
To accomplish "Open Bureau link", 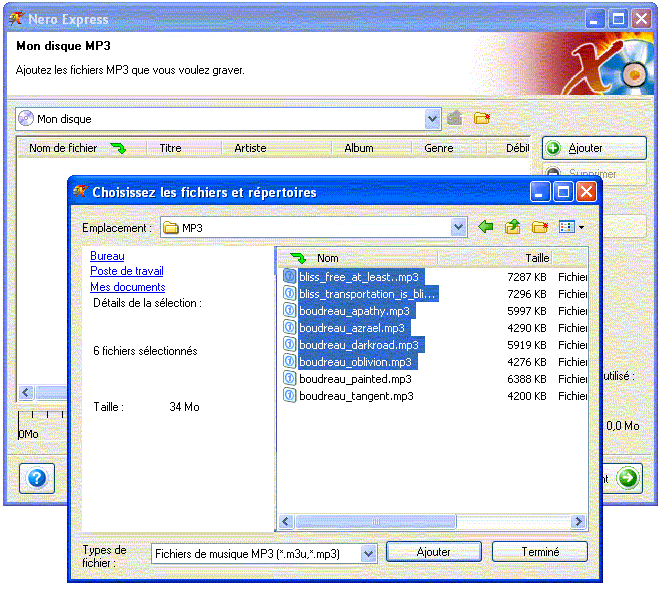I will 107,256.
